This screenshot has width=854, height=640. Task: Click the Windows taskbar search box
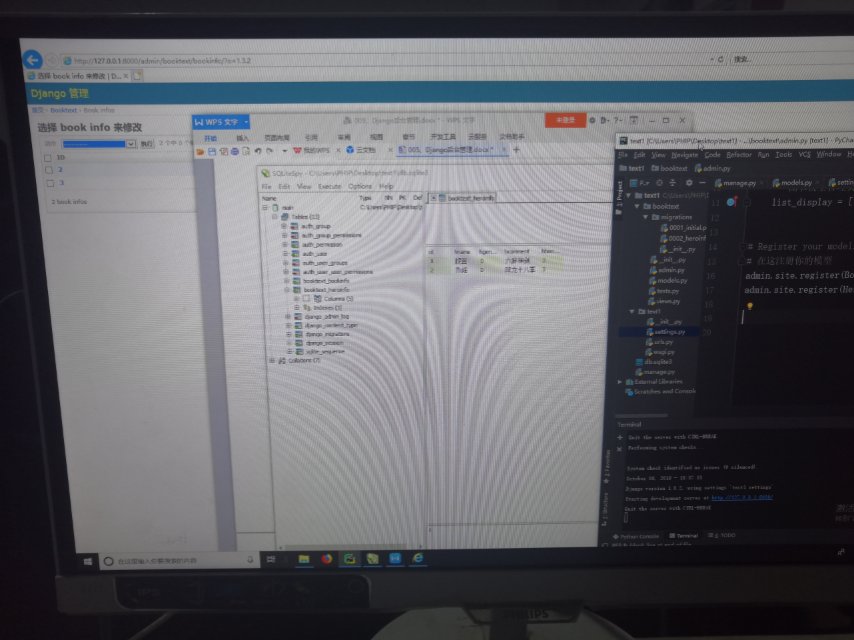tap(178, 560)
